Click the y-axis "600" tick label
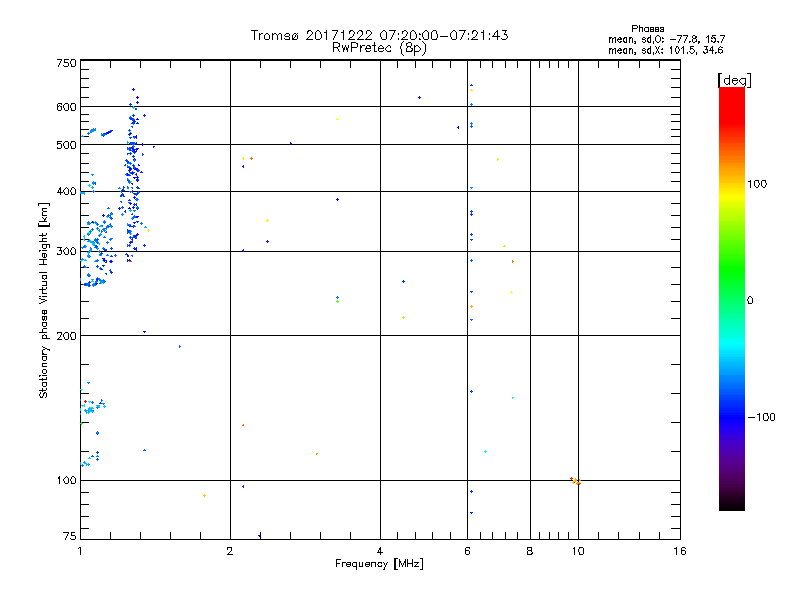800x600 pixels. (x=67, y=107)
